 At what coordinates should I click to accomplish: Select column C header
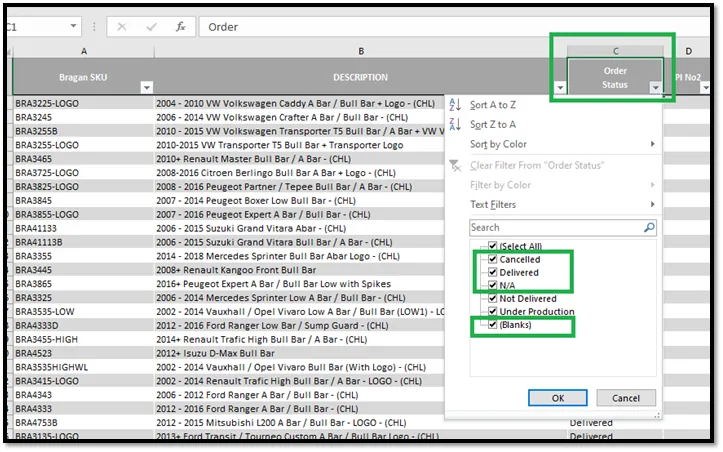point(615,51)
